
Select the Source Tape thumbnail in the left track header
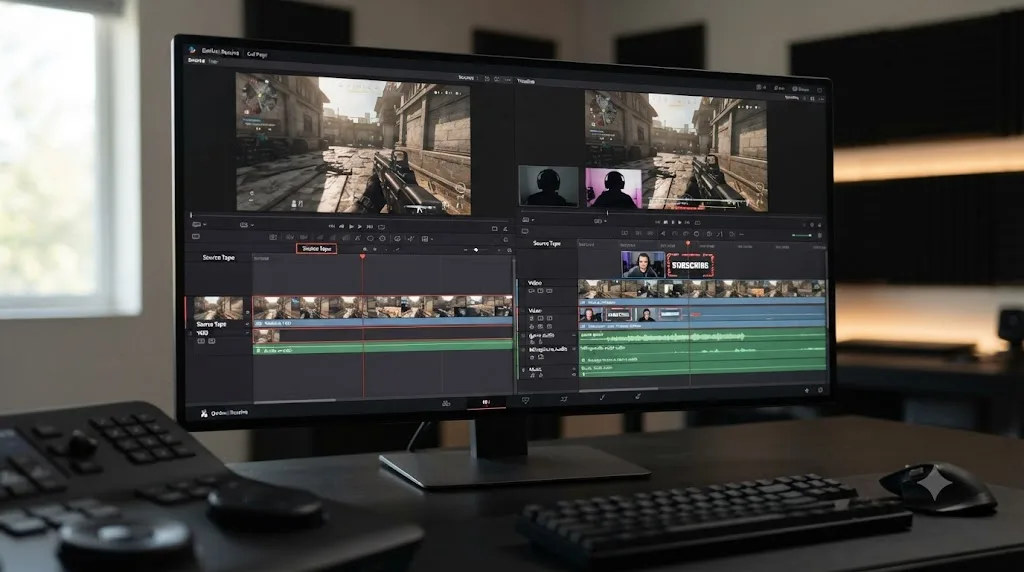pyautogui.click(x=218, y=308)
